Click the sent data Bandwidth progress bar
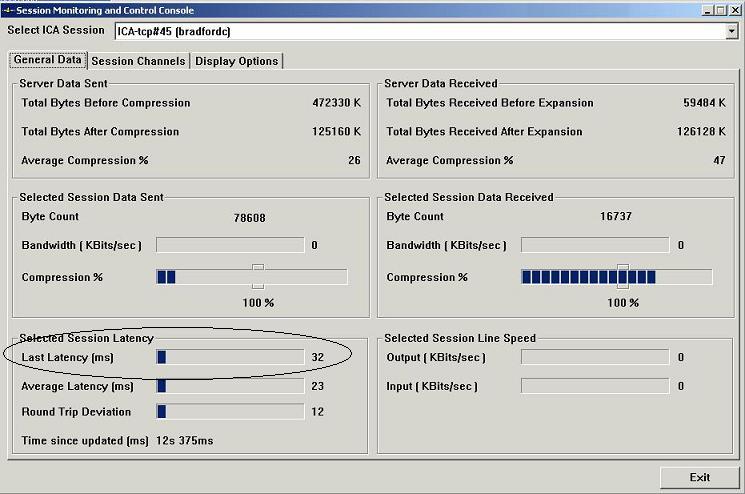Viewport: 745px width, 494px height. (x=230, y=245)
